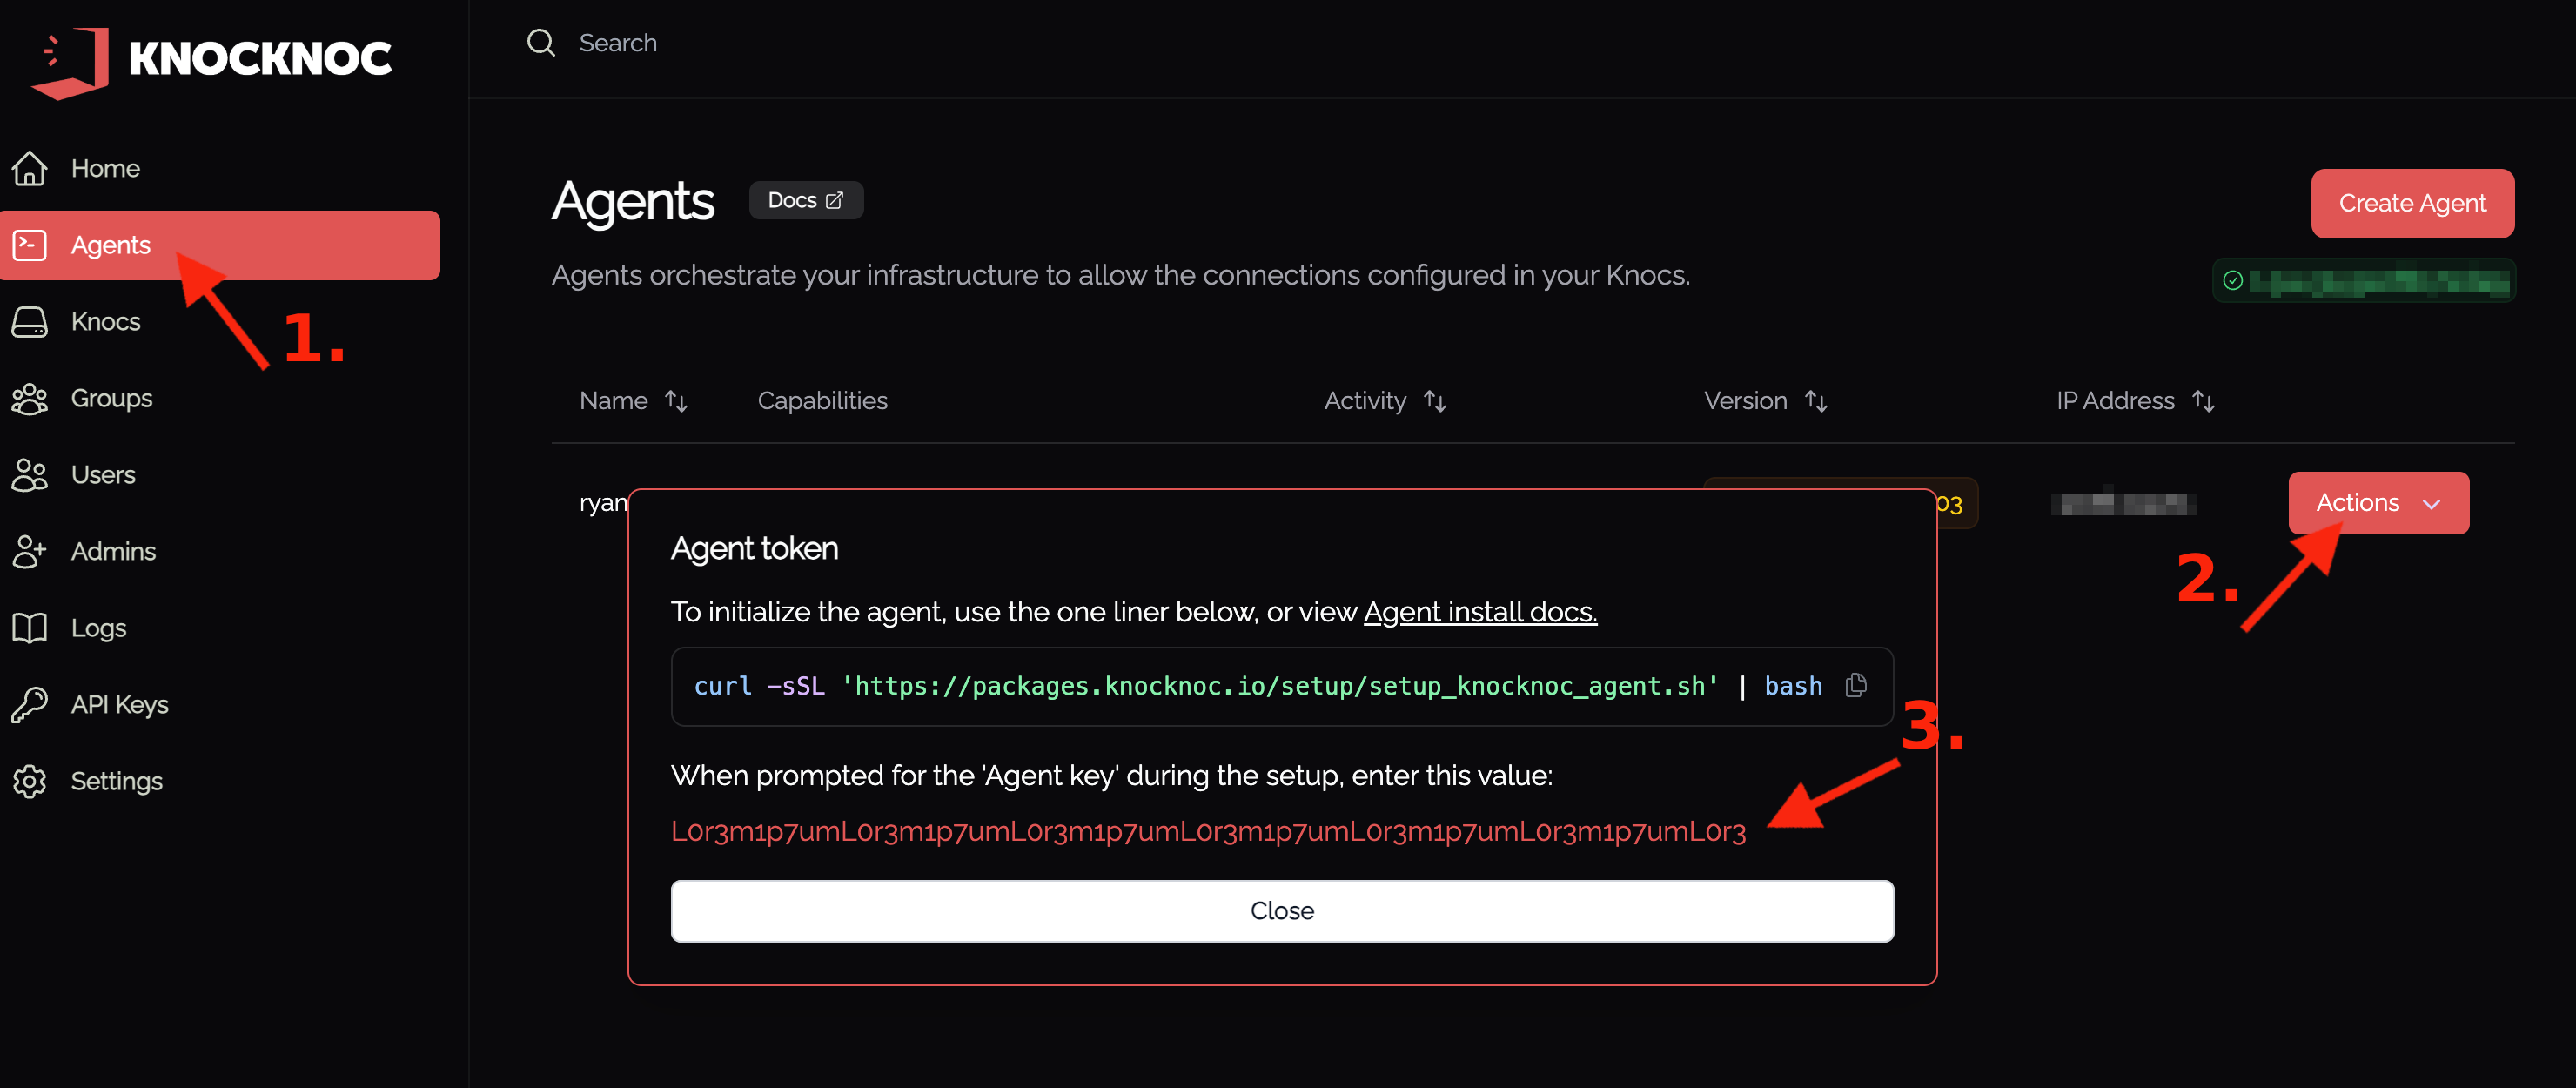Sort agents by Name column arrows
This screenshot has width=2576, height=1088.
pyautogui.click(x=677, y=401)
